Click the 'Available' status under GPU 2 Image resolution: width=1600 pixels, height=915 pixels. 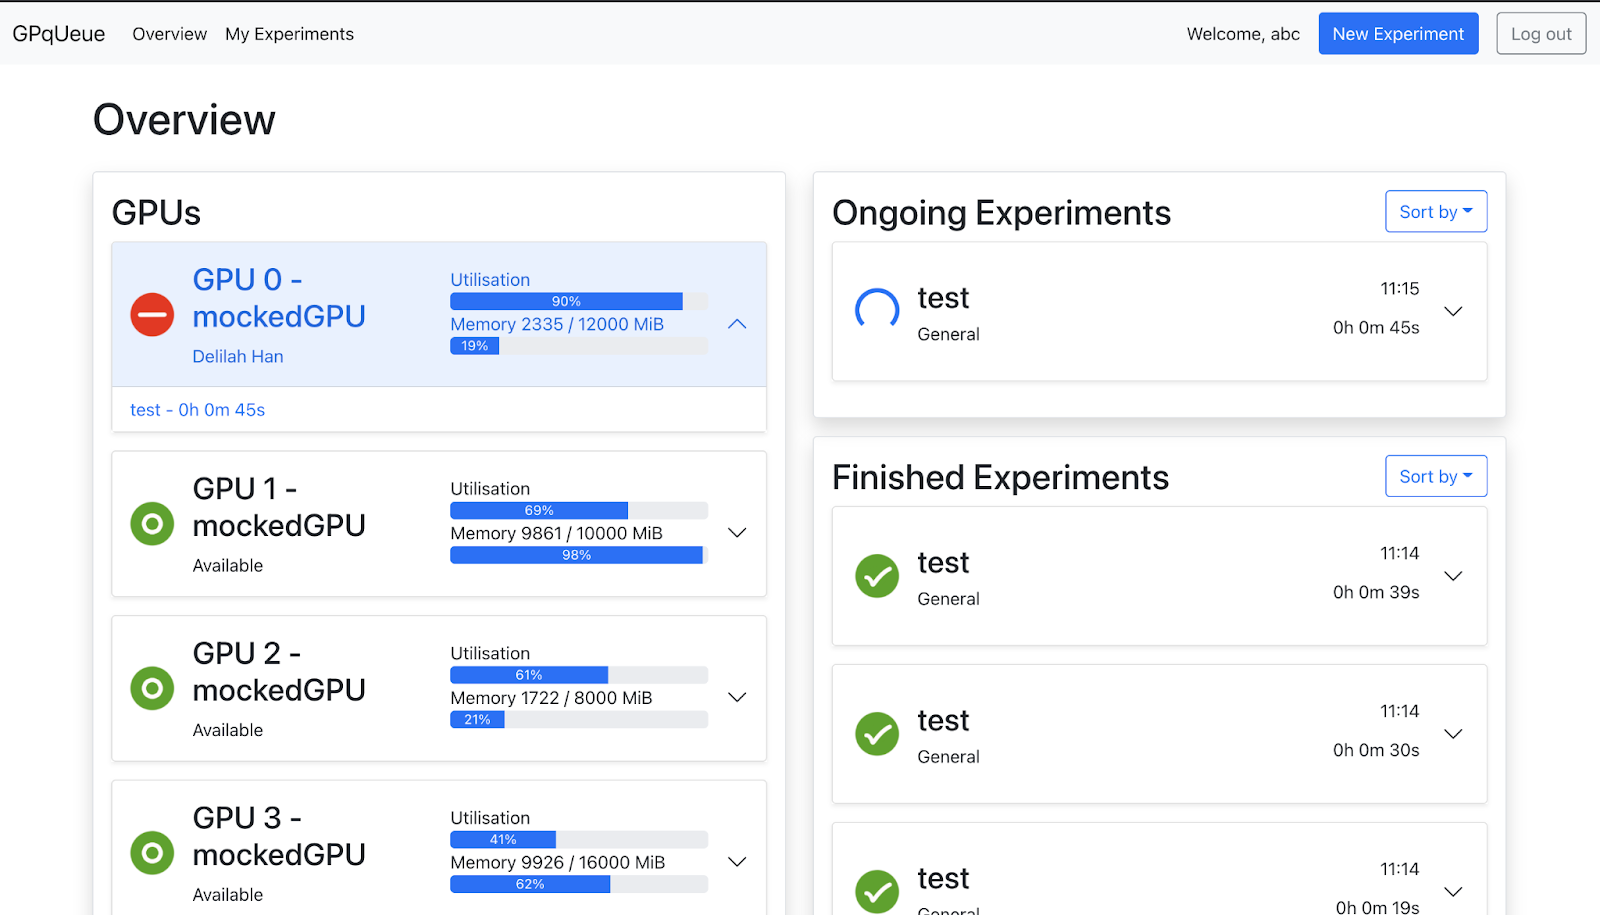pos(228,731)
